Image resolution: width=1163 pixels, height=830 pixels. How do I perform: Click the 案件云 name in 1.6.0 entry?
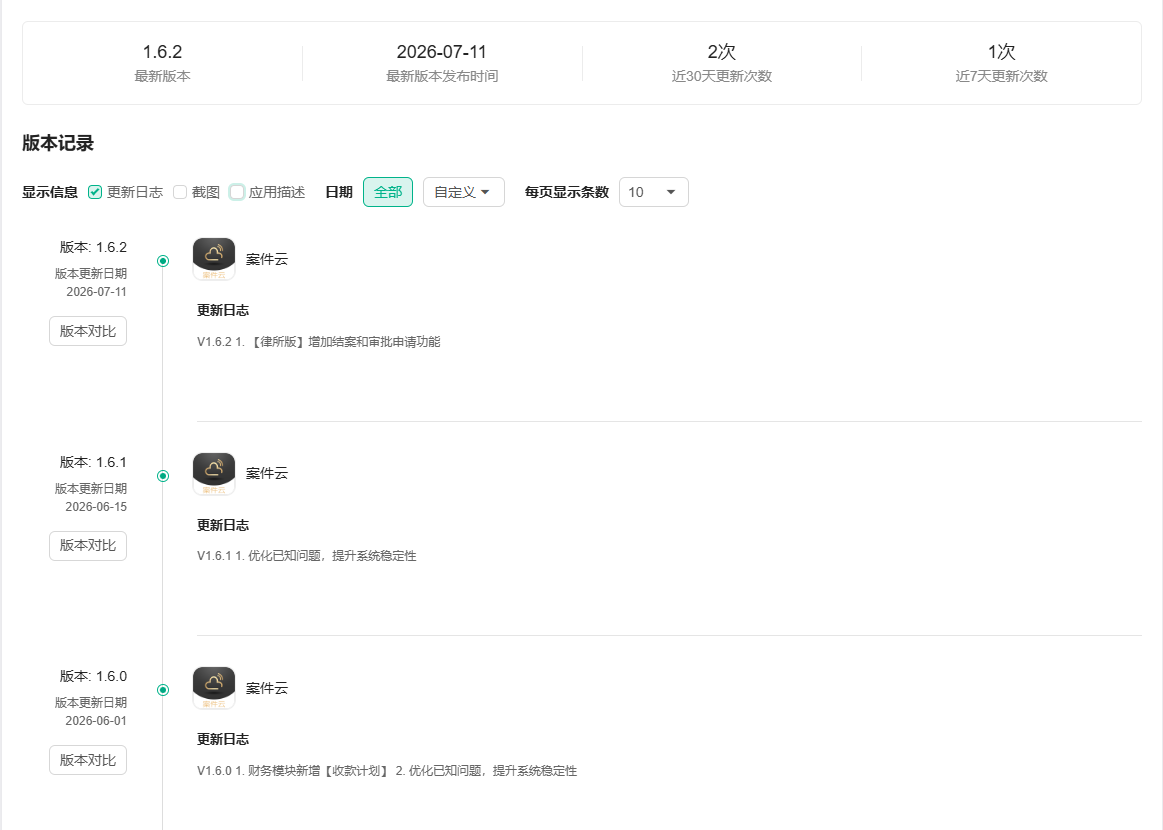point(267,688)
